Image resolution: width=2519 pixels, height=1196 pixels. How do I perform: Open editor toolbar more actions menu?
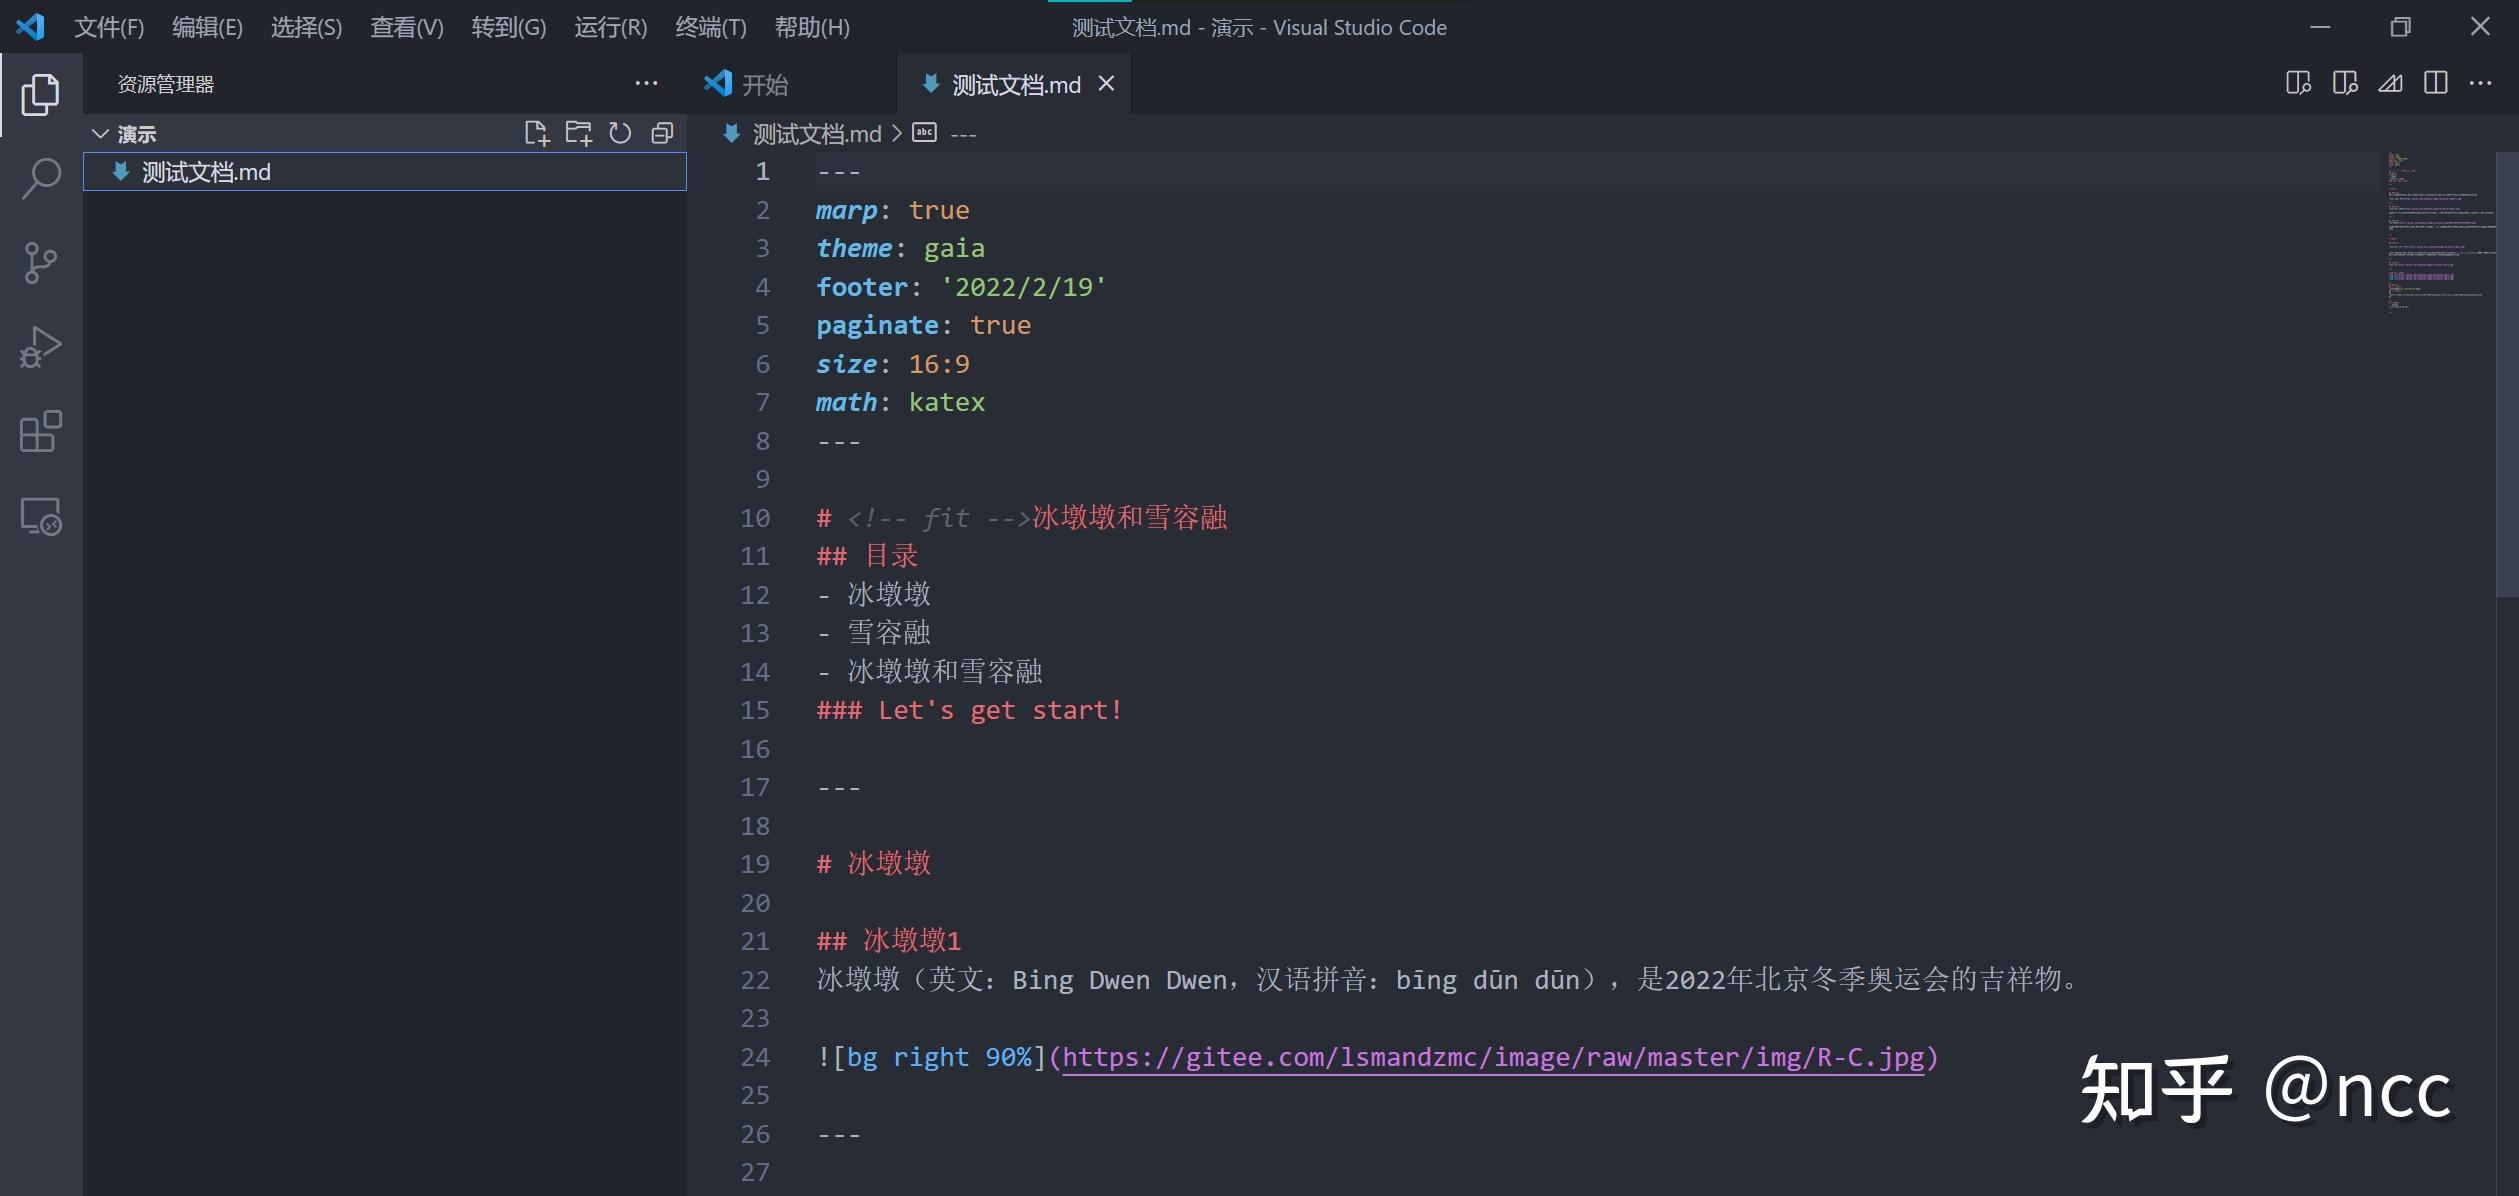pos(2481,83)
